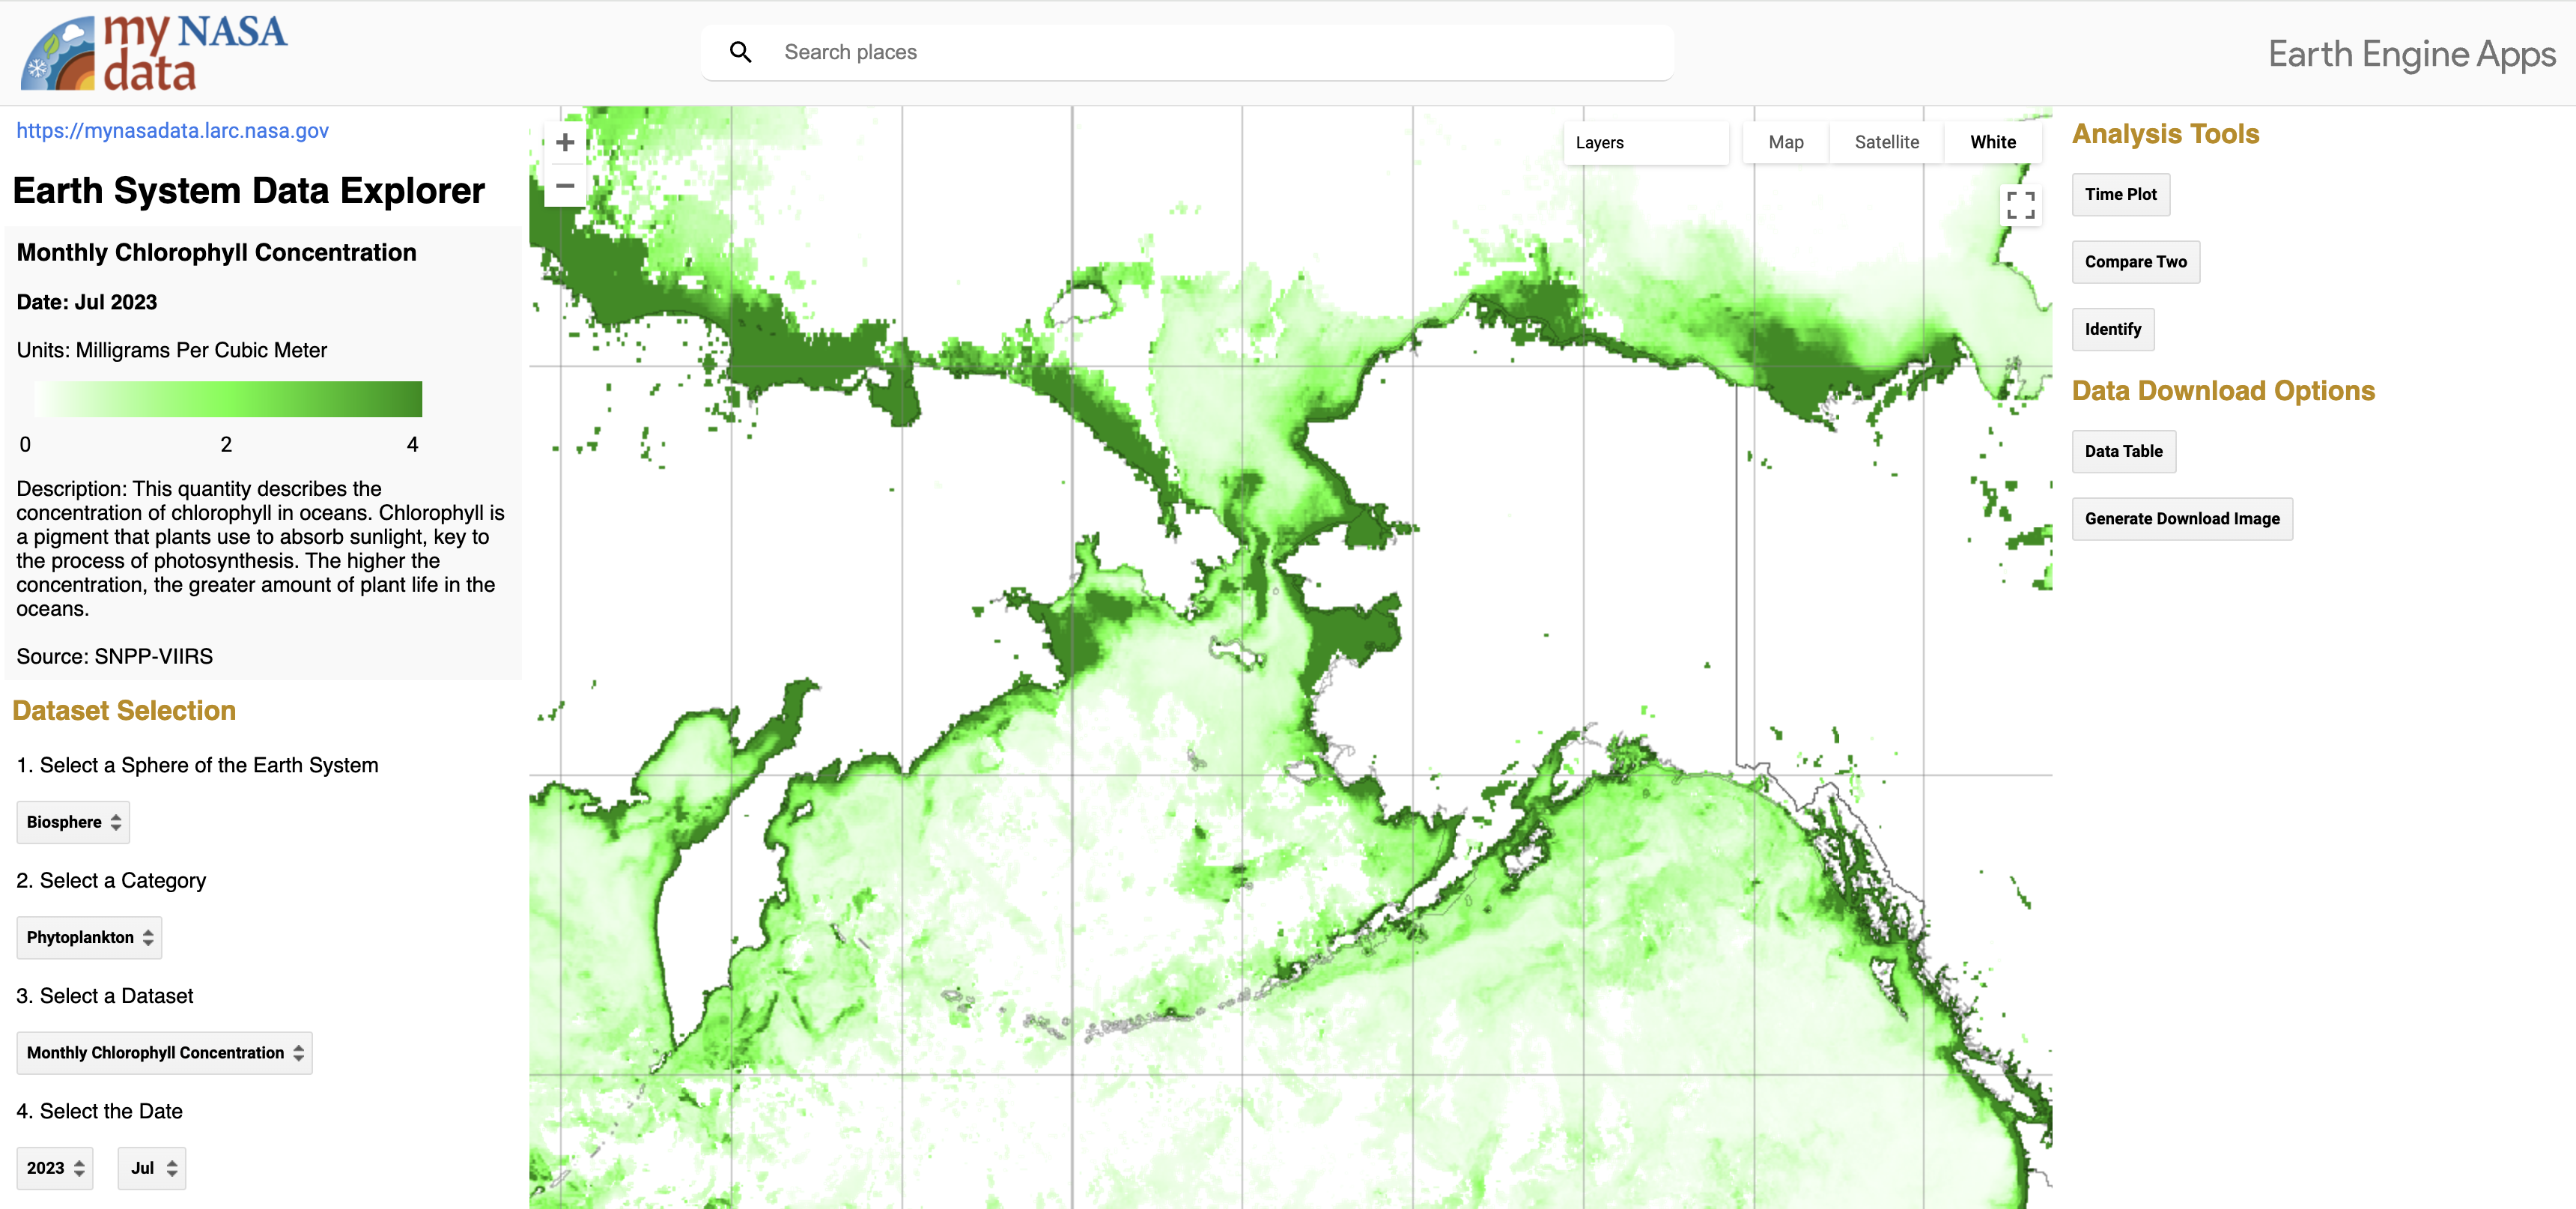Open the Layers panel
The height and width of the screenshot is (1209, 2576).
coord(1646,142)
